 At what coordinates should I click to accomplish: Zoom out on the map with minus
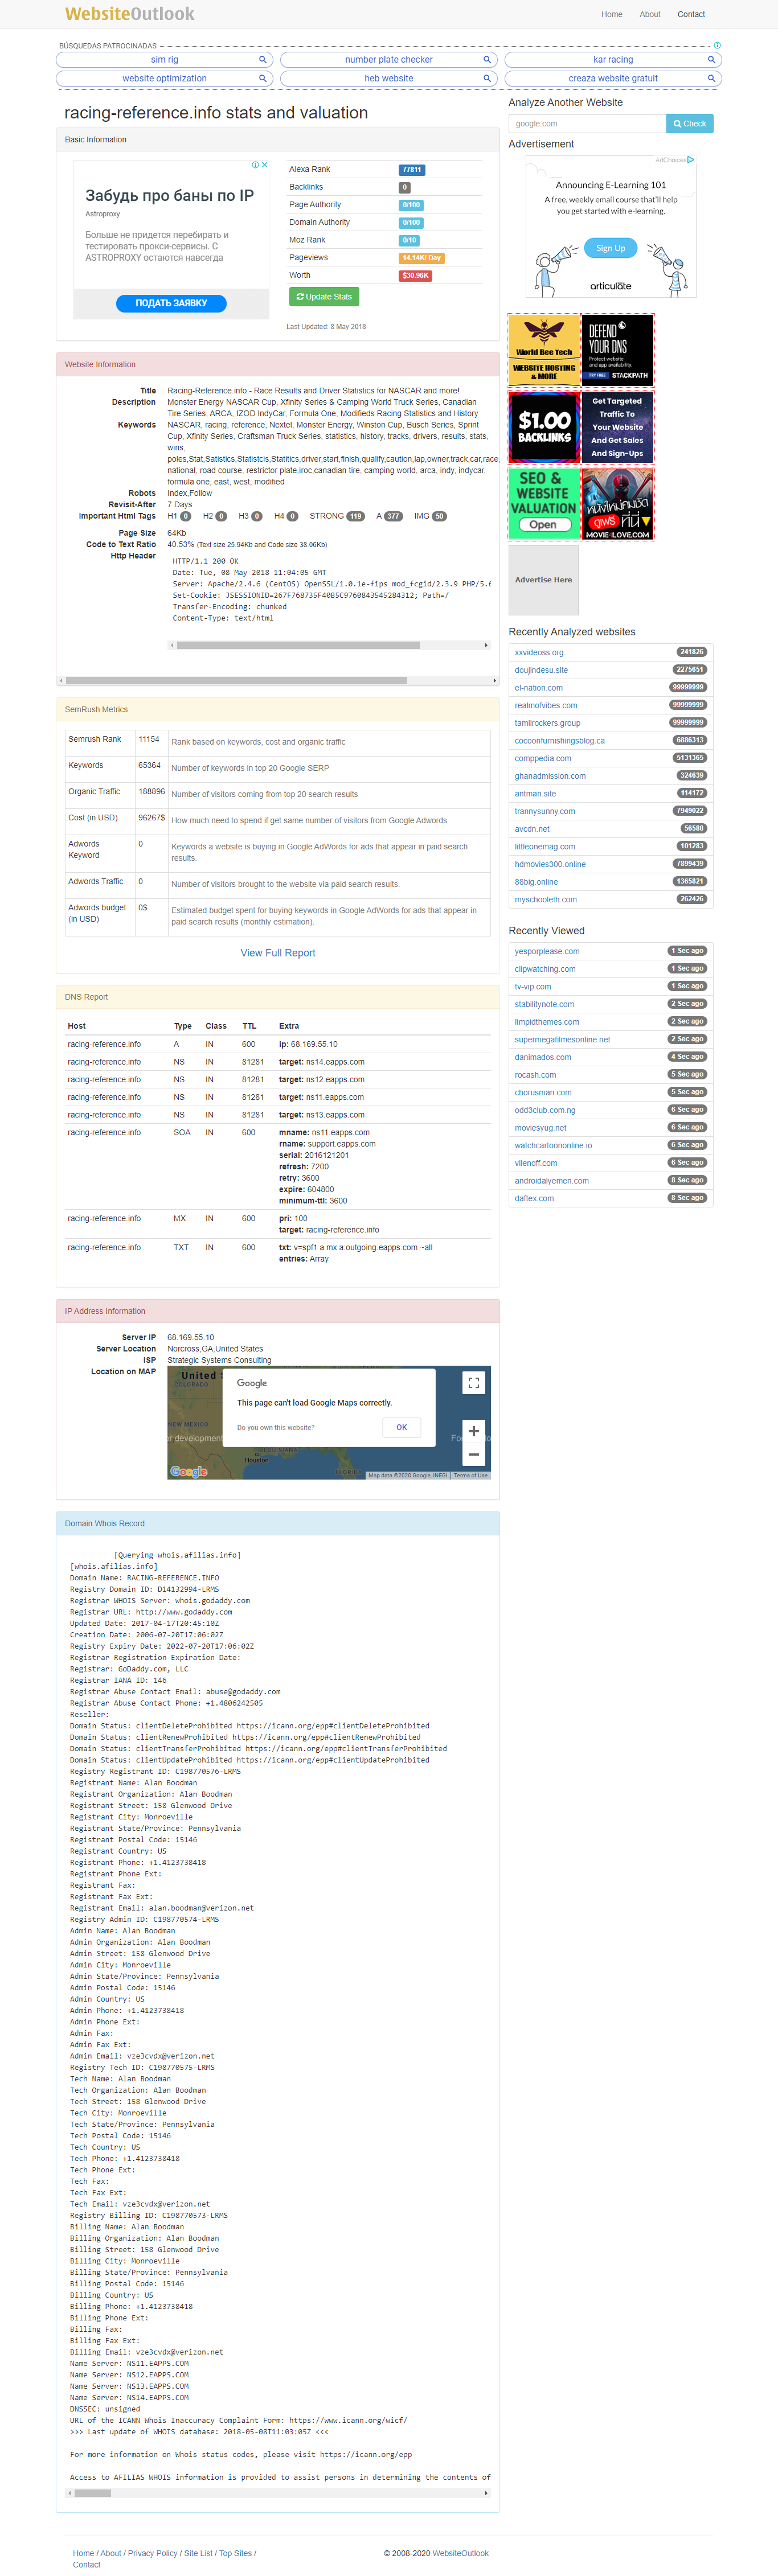(x=474, y=1455)
